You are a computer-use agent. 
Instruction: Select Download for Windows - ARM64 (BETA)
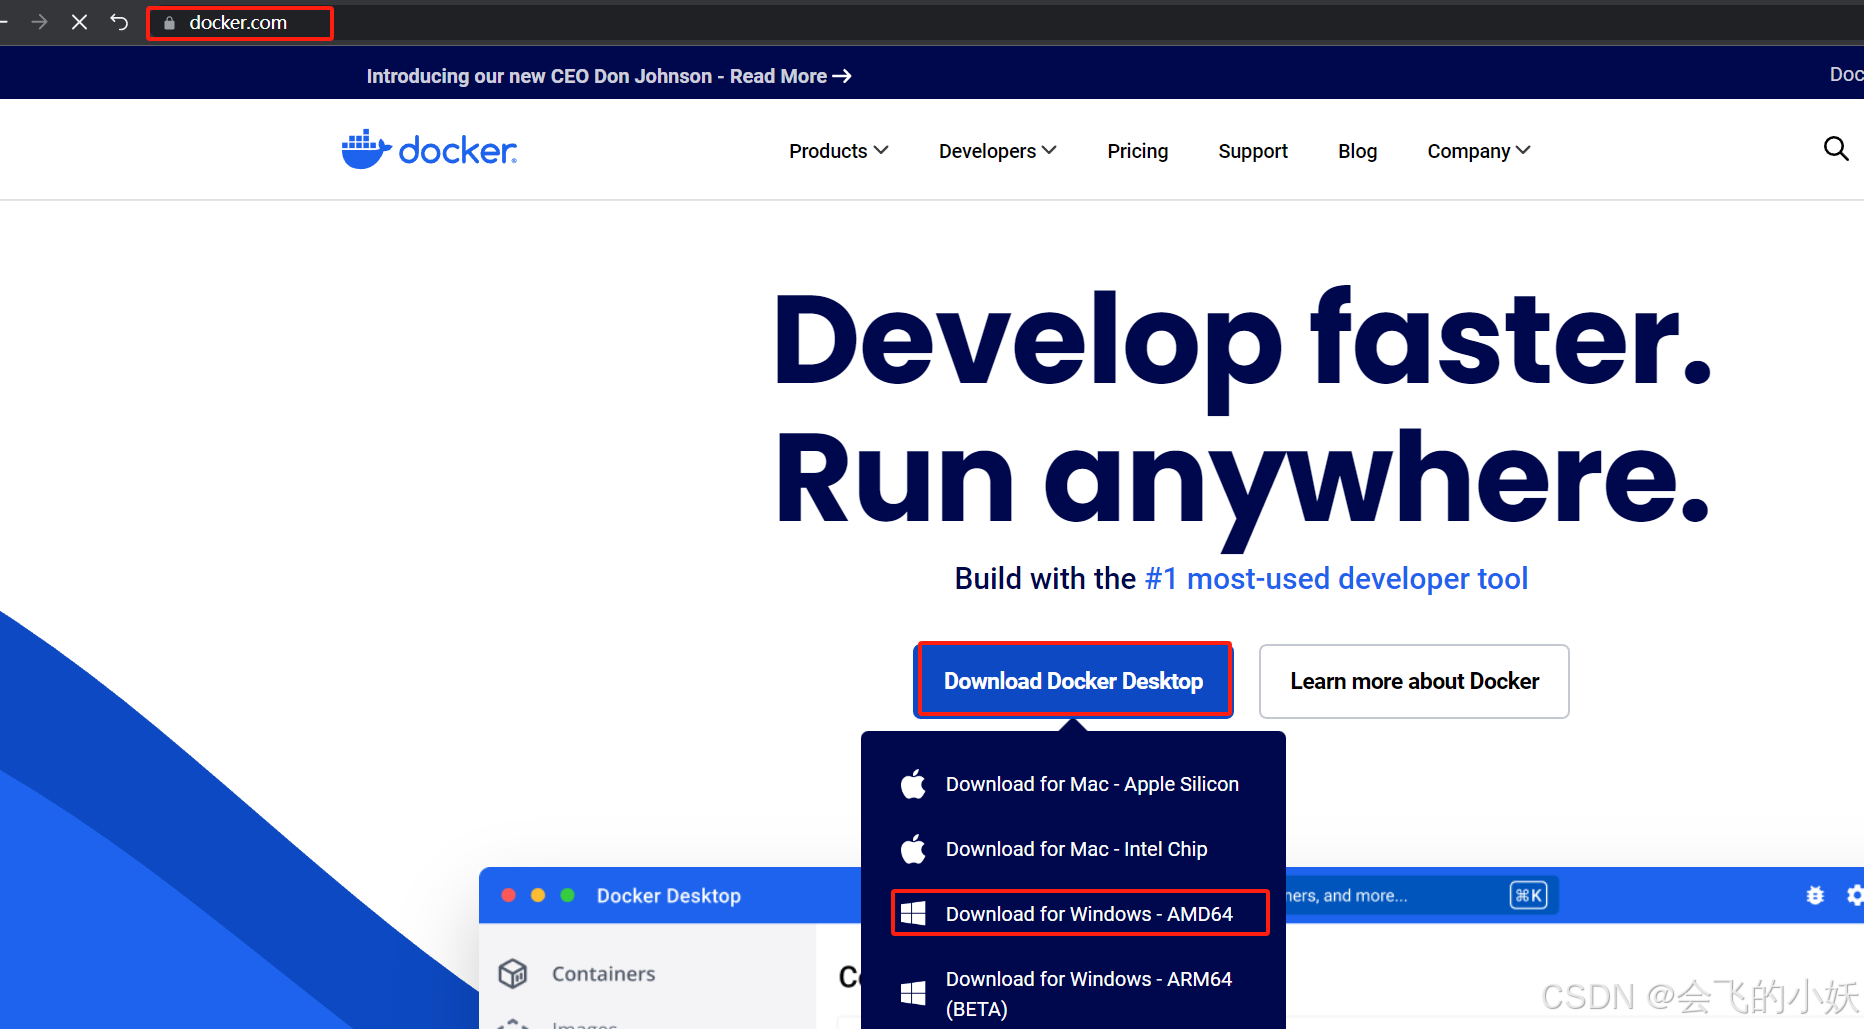pos(1089,992)
